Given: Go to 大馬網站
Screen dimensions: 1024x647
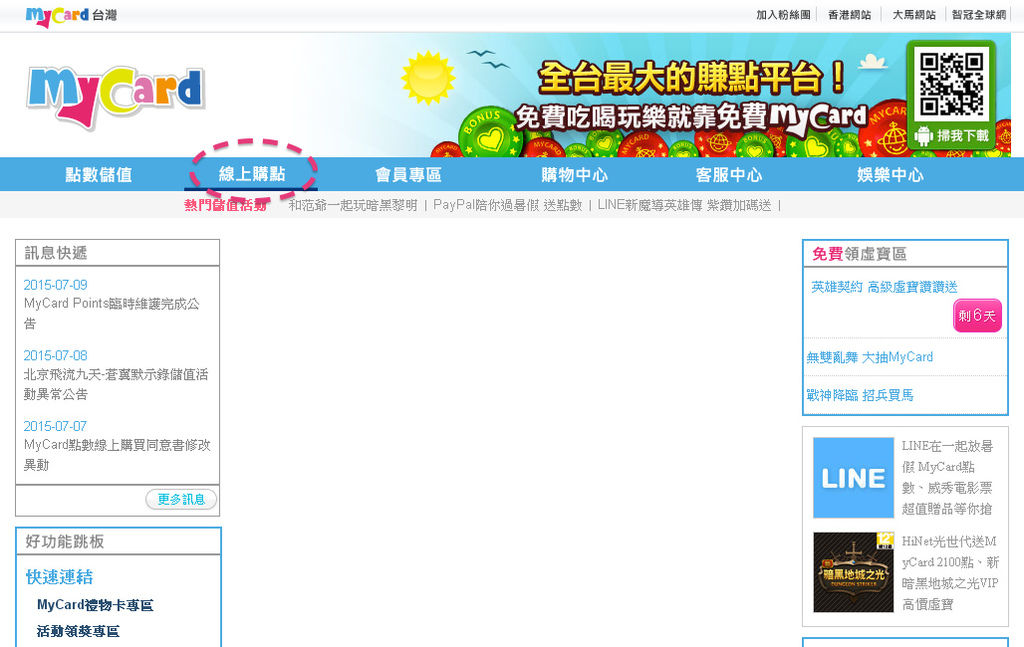Looking at the screenshot, I should point(914,14).
